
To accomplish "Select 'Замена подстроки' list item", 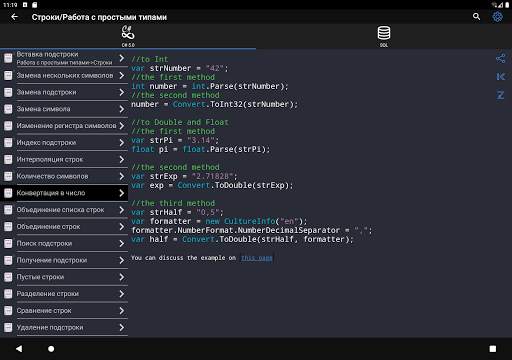I will (x=64, y=92).
